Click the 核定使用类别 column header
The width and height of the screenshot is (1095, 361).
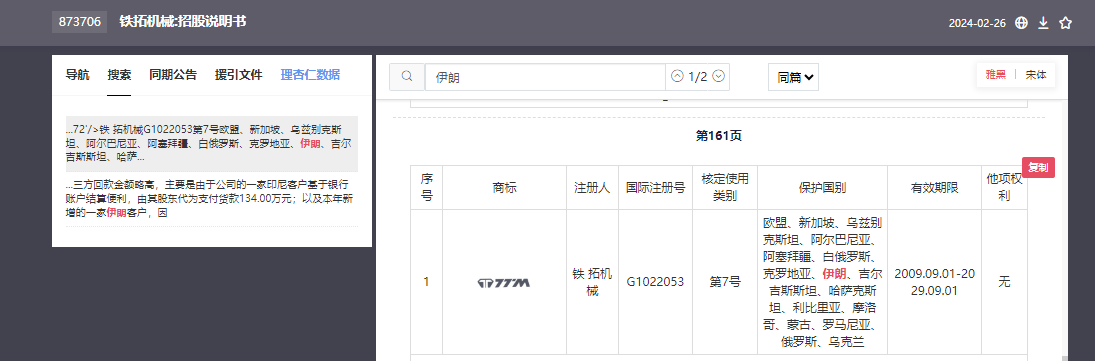coord(724,187)
